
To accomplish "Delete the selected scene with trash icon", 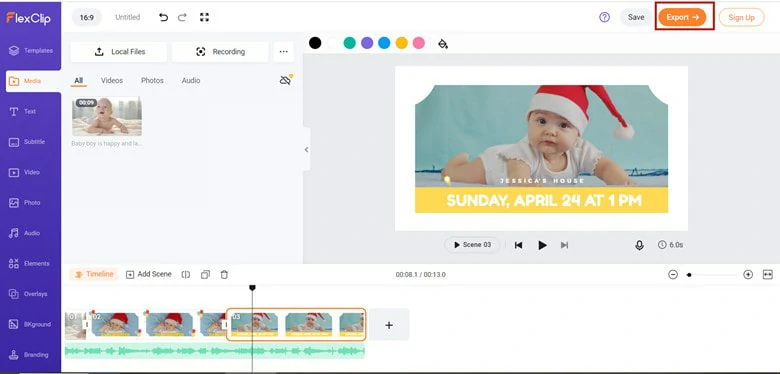I will tap(224, 275).
